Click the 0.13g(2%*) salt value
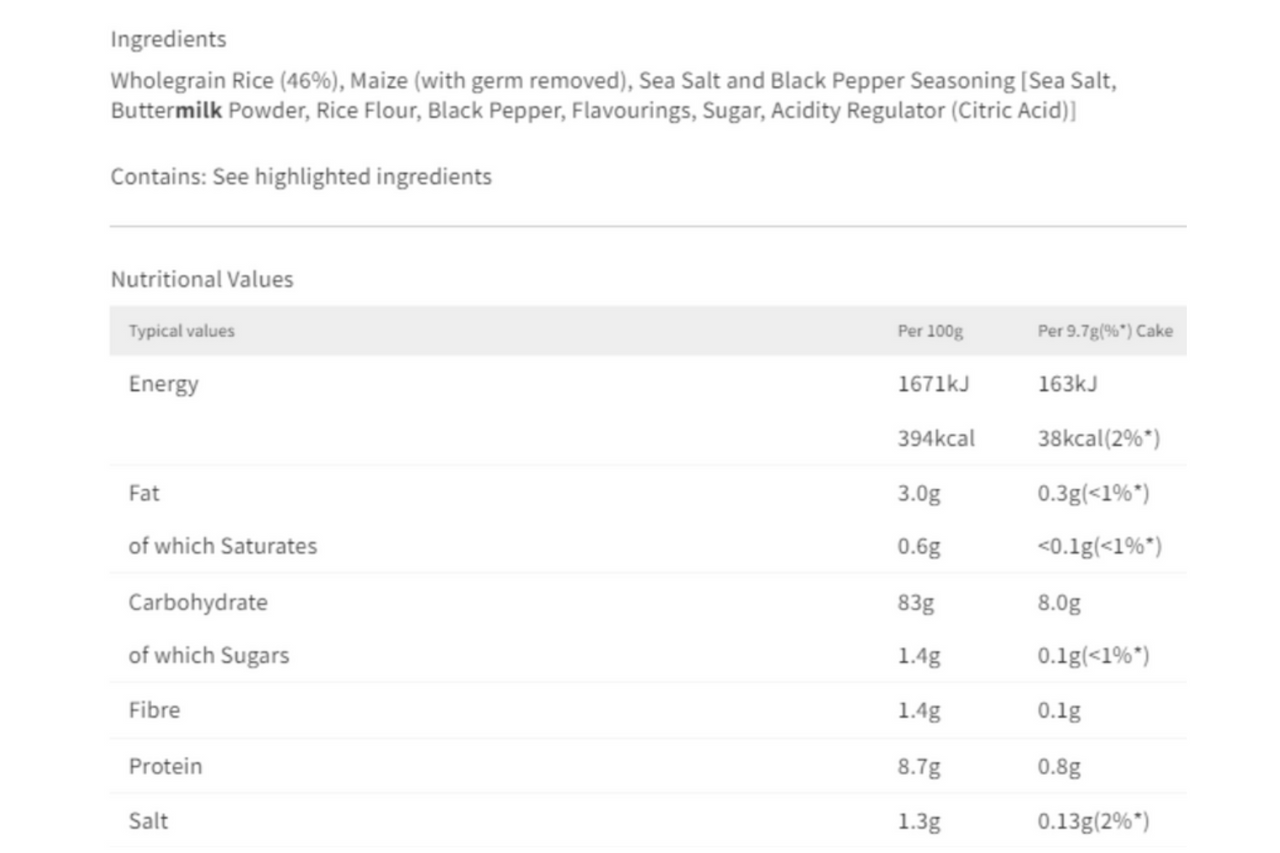1280x853 pixels. (1093, 821)
